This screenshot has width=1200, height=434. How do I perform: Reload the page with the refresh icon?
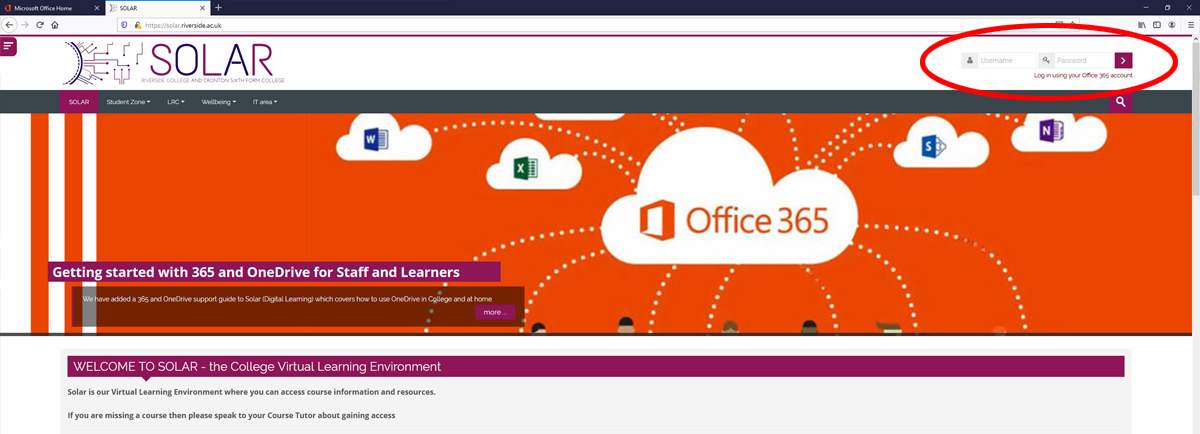click(x=40, y=24)
